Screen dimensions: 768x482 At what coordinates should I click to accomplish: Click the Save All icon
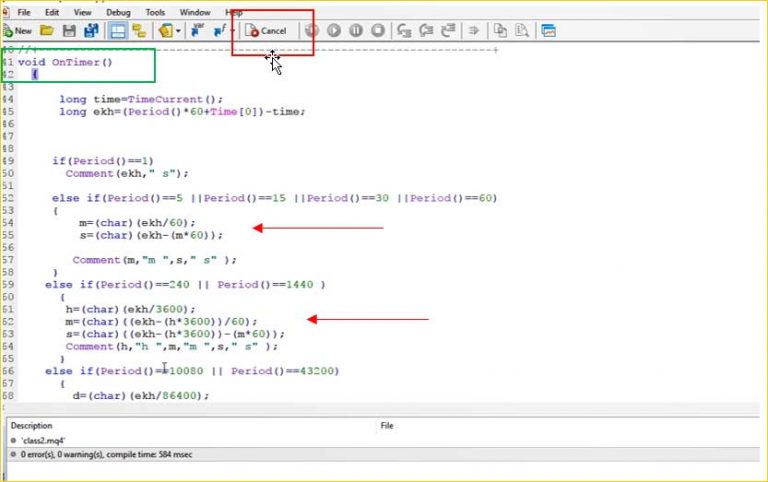point(91,31)
